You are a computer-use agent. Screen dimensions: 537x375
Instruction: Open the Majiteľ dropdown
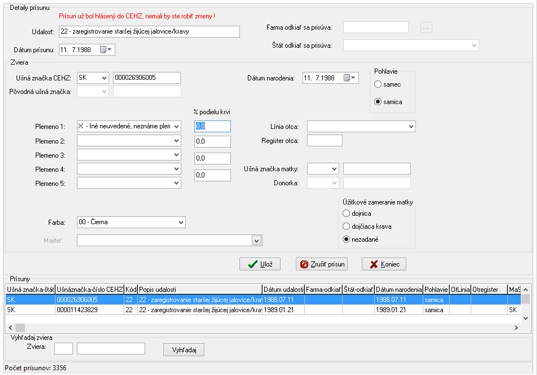[257, 241]
